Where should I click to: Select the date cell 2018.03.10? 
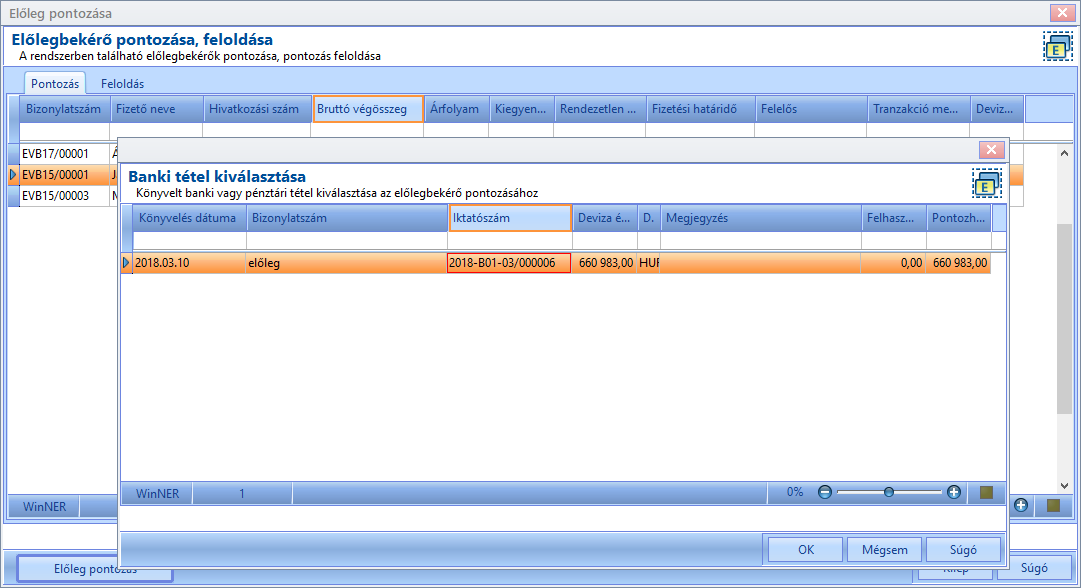coord(189,263)
